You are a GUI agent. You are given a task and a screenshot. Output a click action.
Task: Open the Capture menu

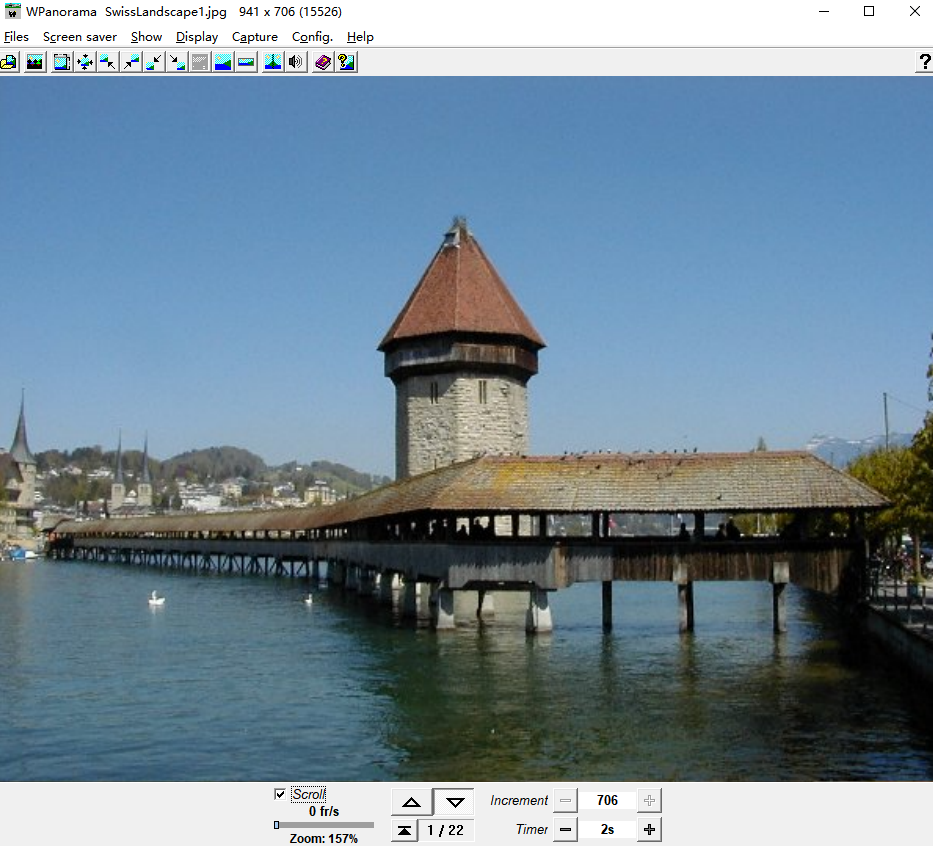[255, 37]
